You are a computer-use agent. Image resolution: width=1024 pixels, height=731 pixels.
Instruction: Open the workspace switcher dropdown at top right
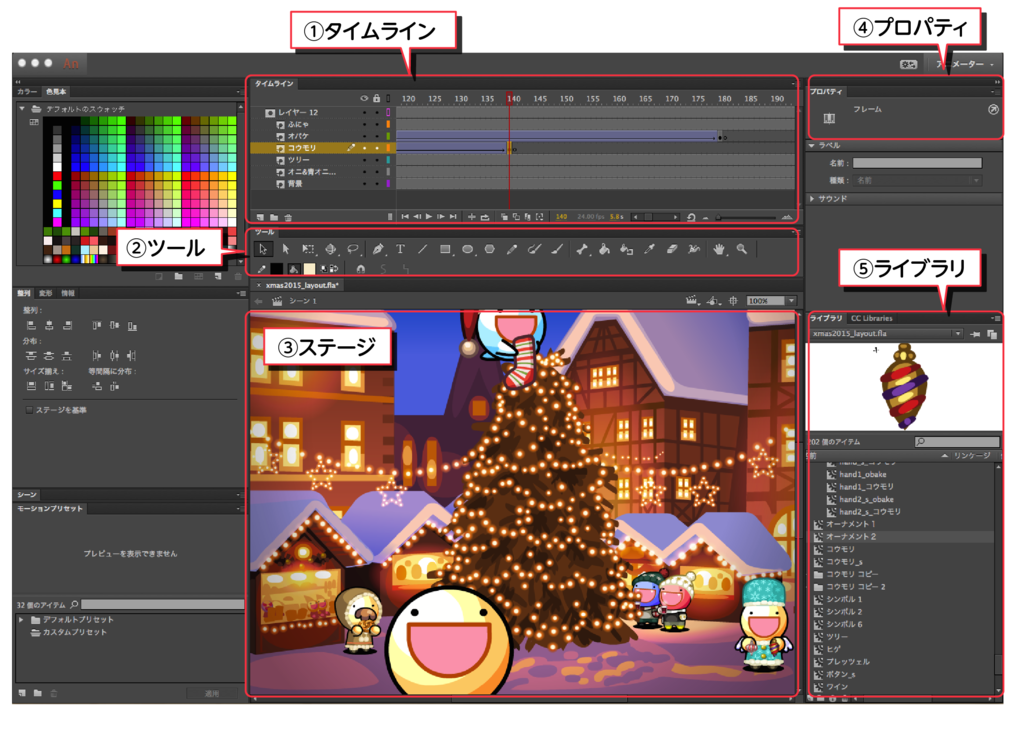point(965,64)
